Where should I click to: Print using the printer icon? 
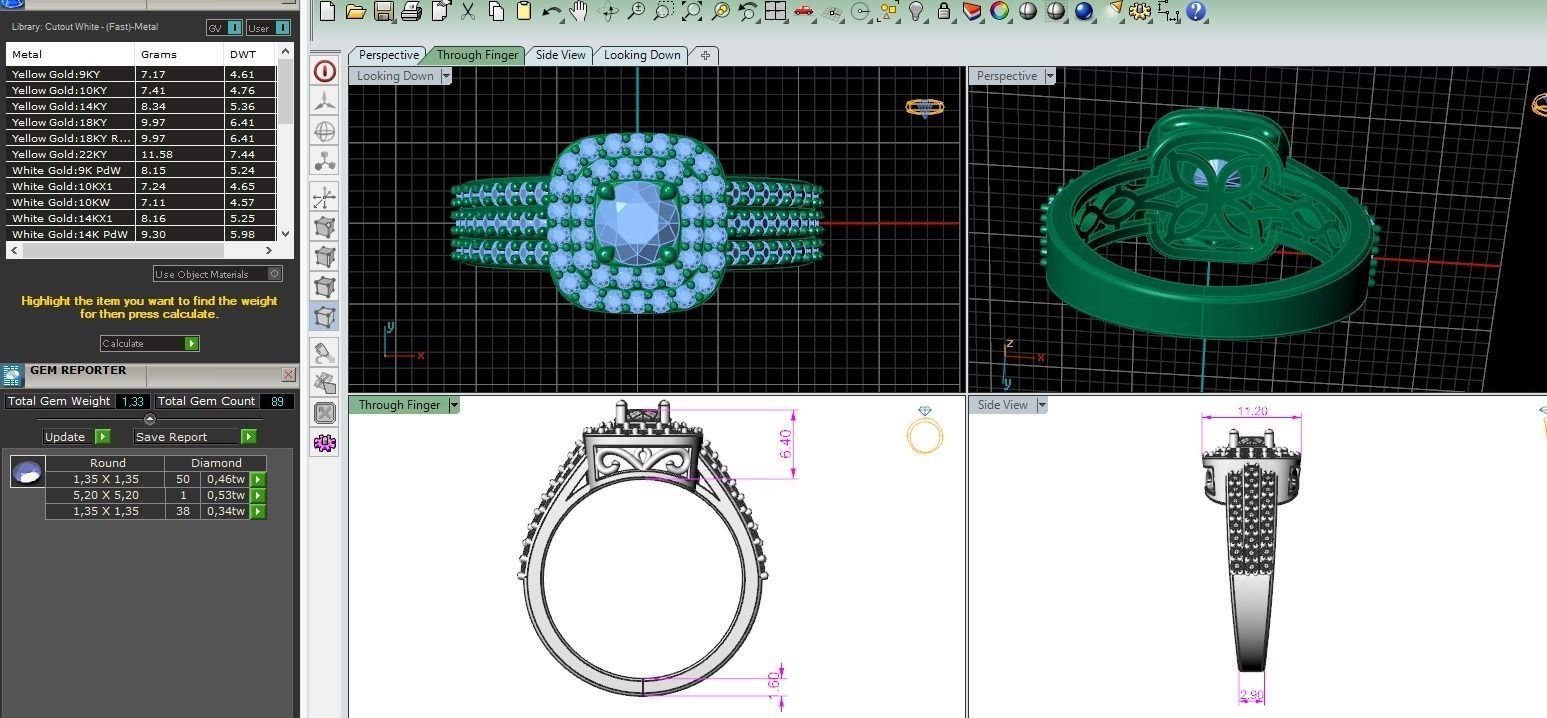(411, 12)
